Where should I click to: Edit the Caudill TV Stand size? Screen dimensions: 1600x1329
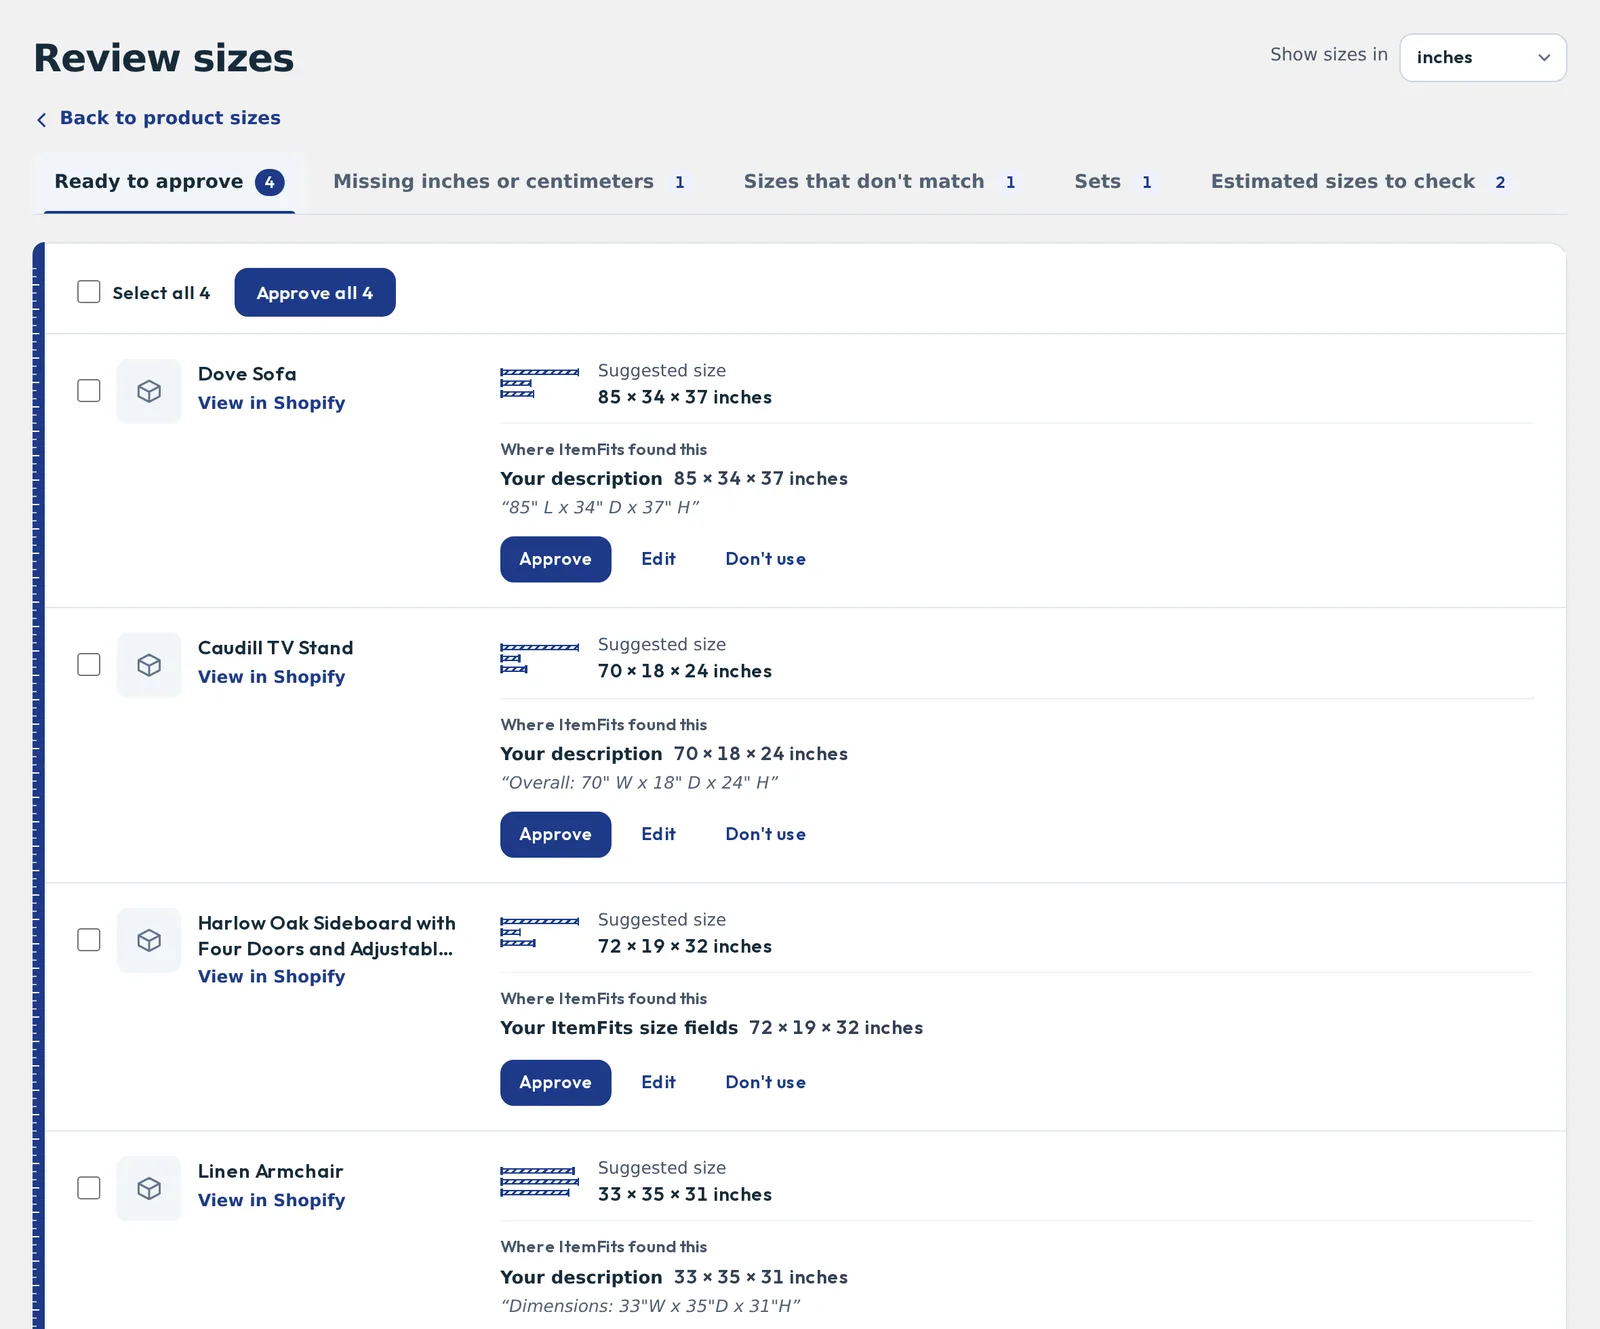pos(658,834)
